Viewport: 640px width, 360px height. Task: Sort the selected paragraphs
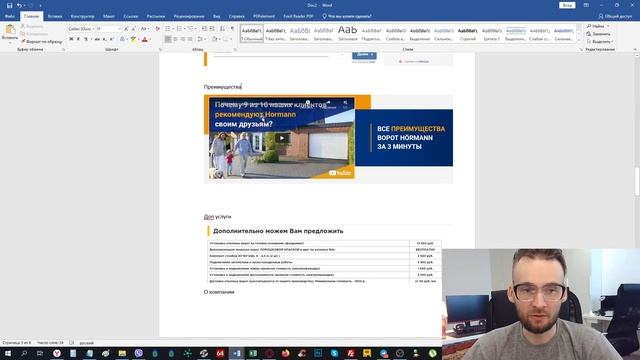222,29
